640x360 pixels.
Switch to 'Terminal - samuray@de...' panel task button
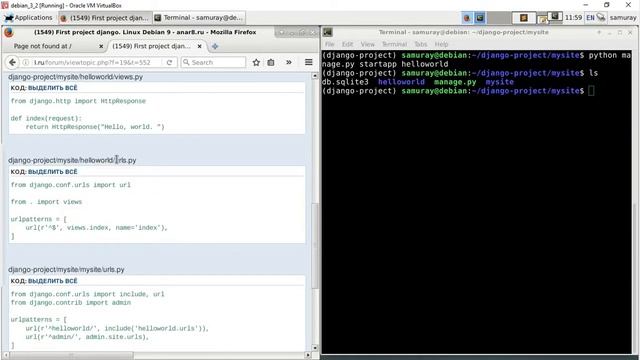coord(199,18)
